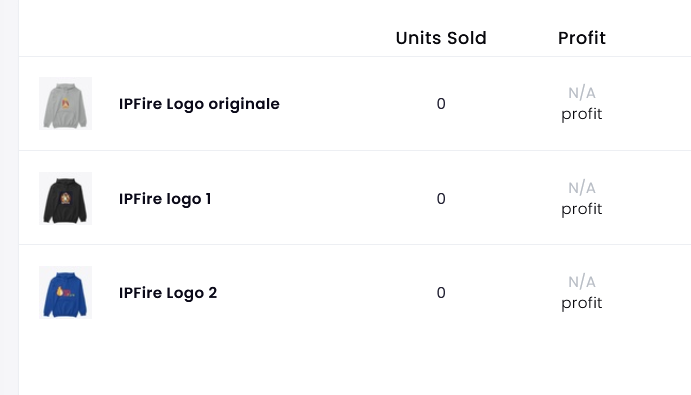This screenshot has height=395, width=691.
Task: Select units sold value for IPFire logo 1
Action: coord(441,198)
